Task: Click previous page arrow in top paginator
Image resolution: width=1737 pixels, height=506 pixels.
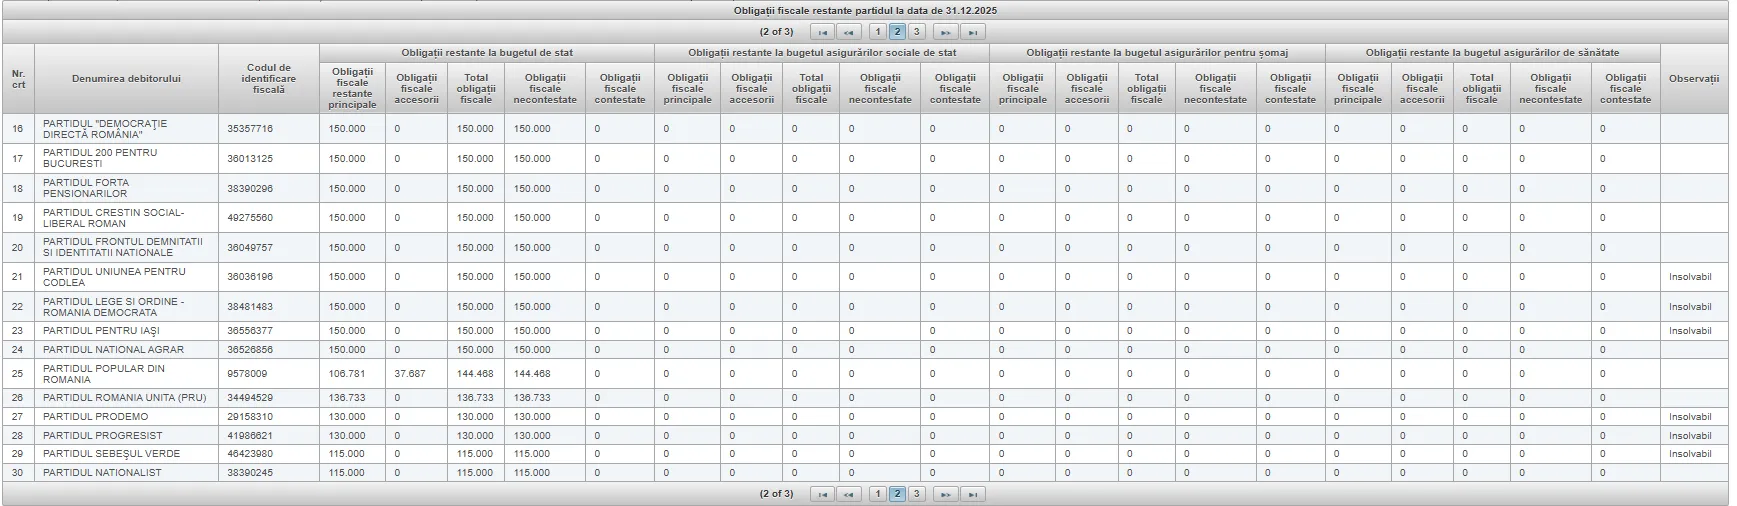Action: (x=849, y=32)
